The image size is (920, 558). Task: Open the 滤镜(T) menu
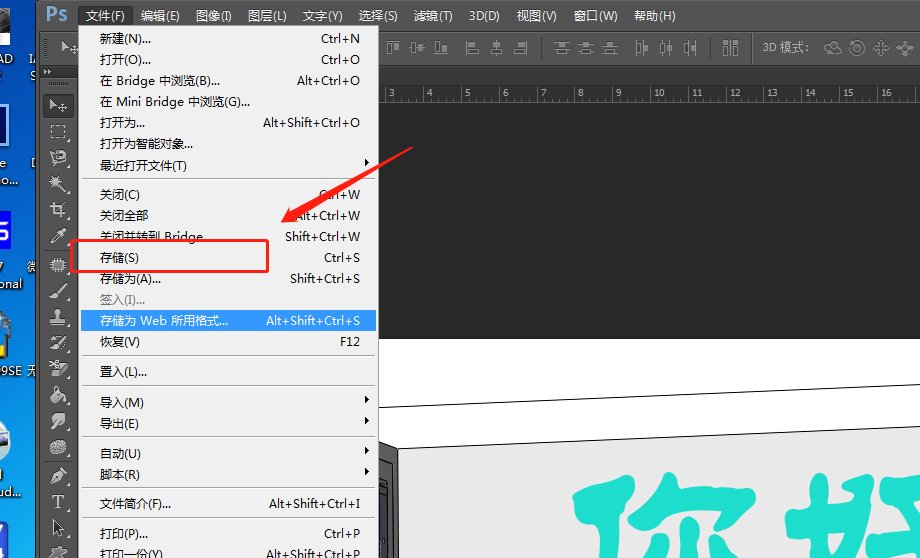433,16
